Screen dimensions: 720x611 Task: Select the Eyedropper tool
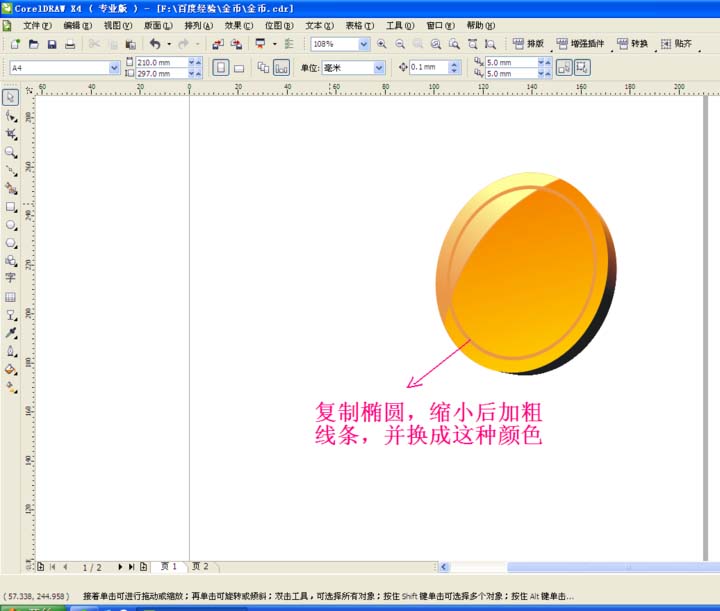tap(11, 333)
